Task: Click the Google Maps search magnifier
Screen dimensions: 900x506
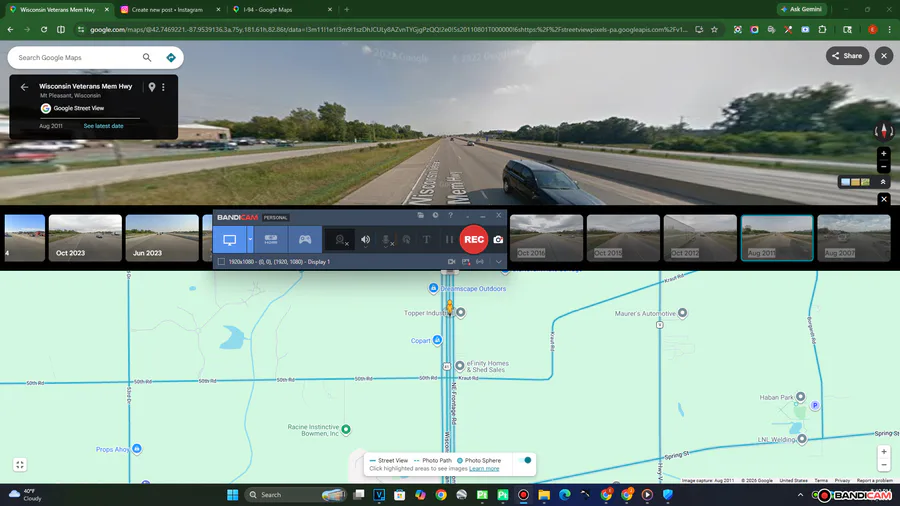Action: click(x=147, y=57)
